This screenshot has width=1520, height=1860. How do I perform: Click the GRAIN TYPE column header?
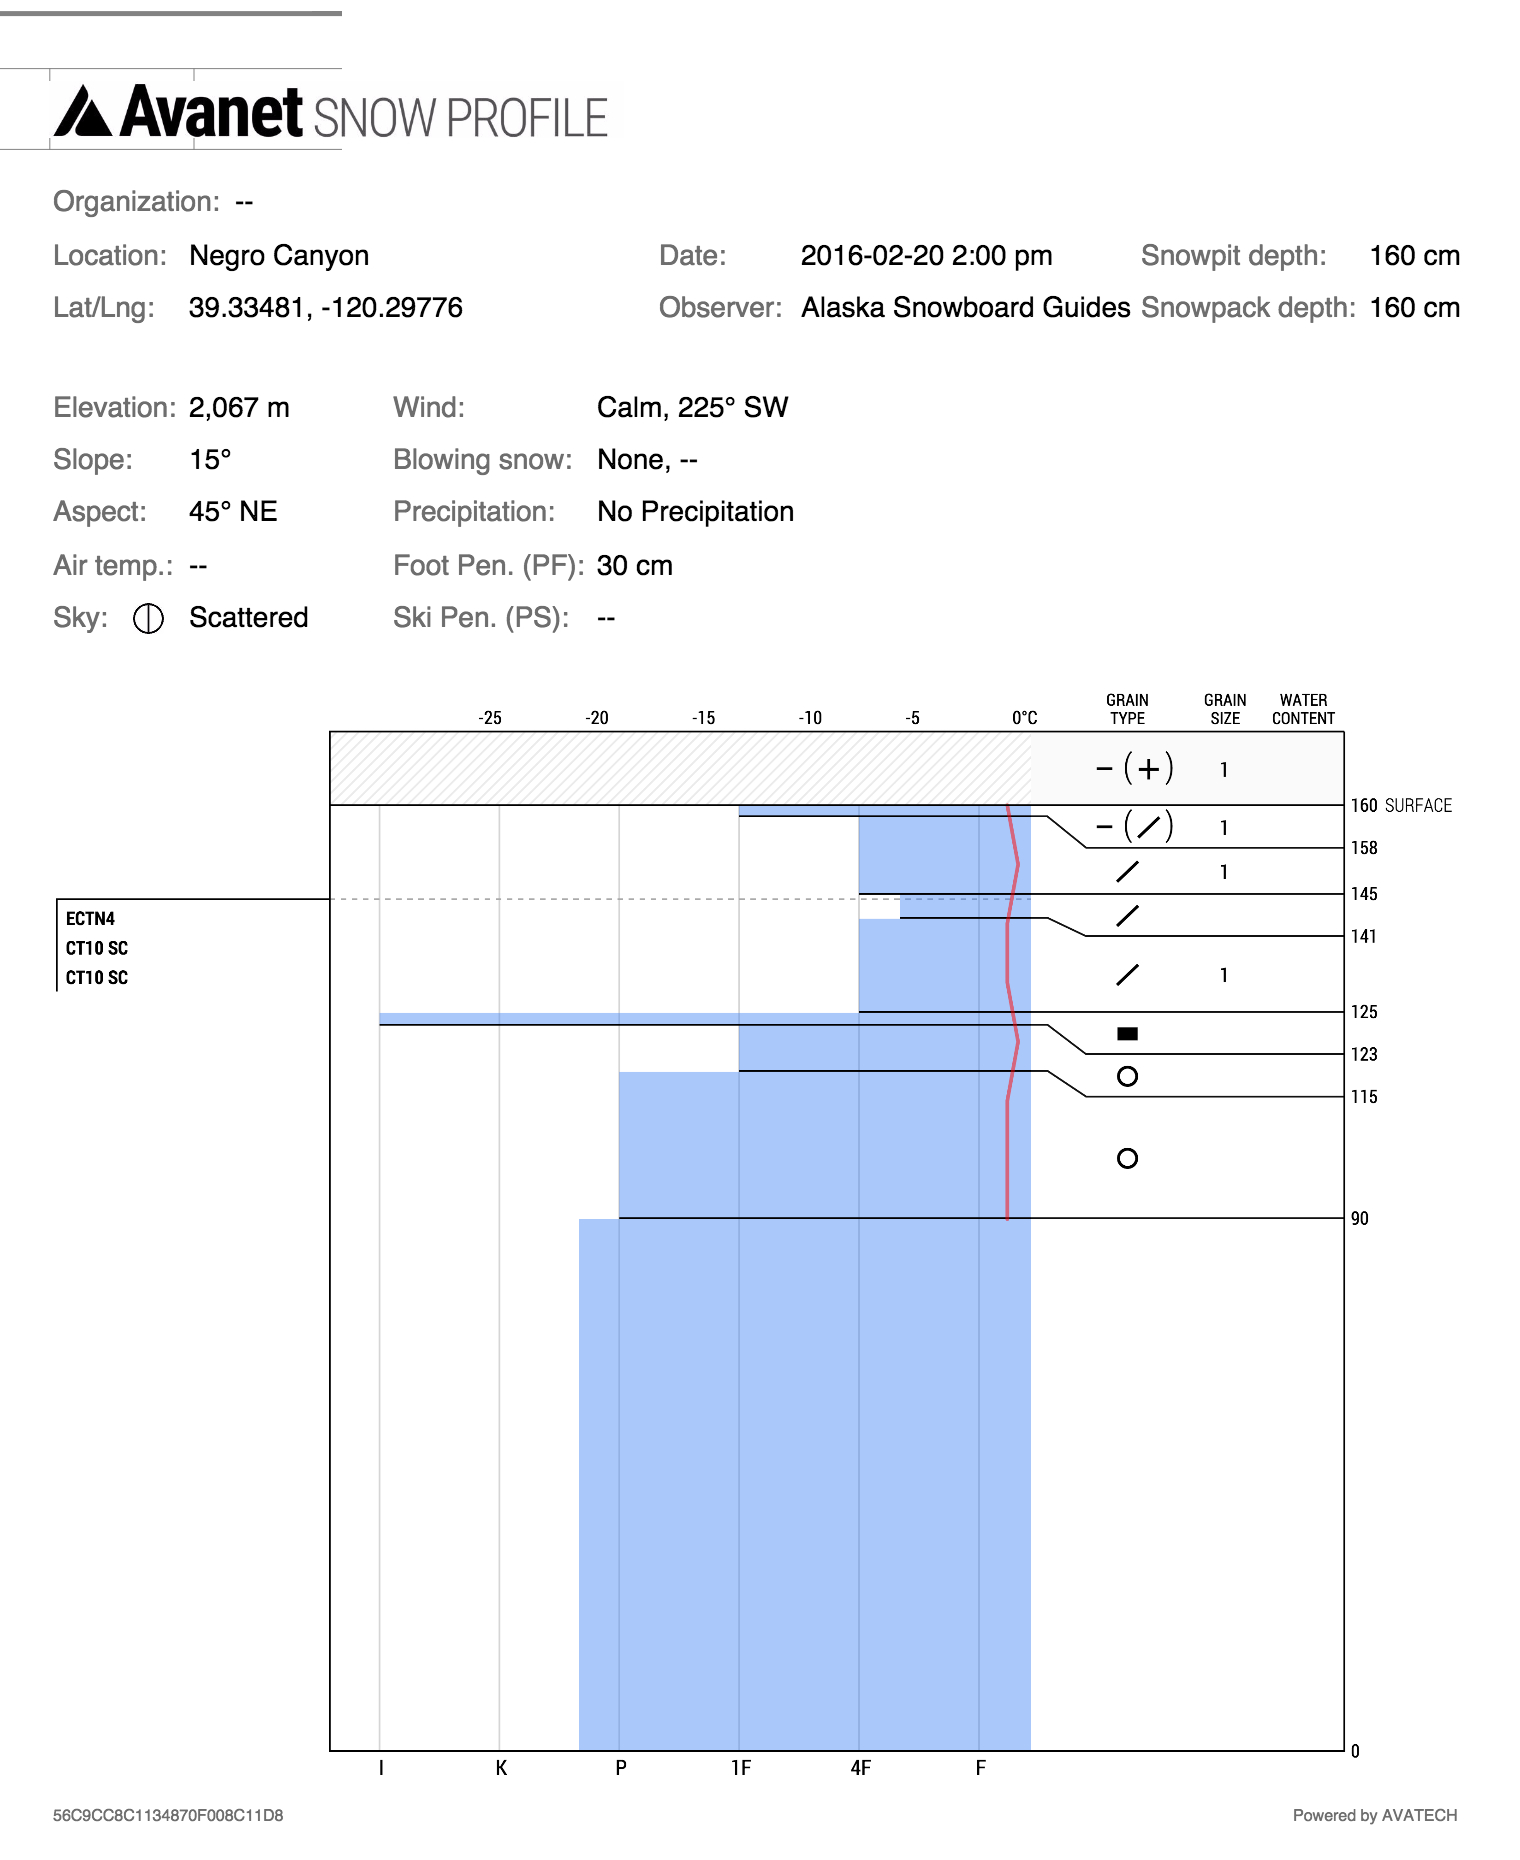(1127, 709)
